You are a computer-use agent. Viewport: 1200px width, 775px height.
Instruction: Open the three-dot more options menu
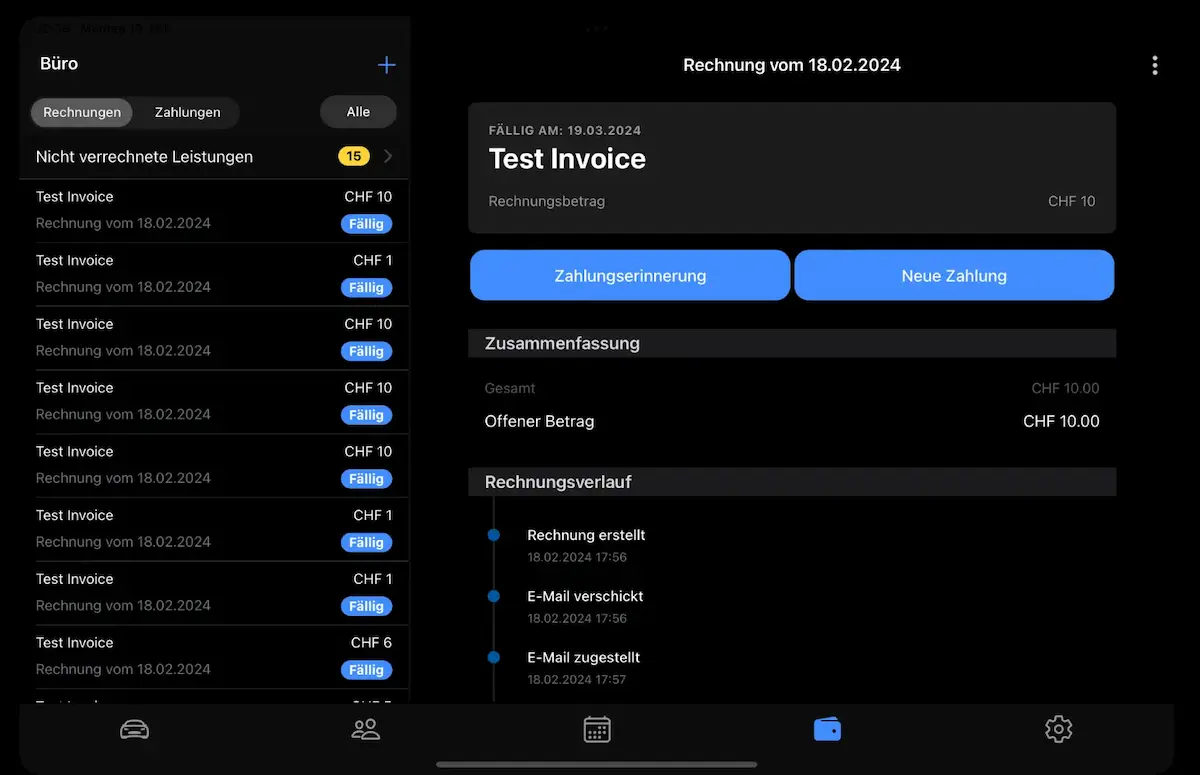[x=1155, y=66]
